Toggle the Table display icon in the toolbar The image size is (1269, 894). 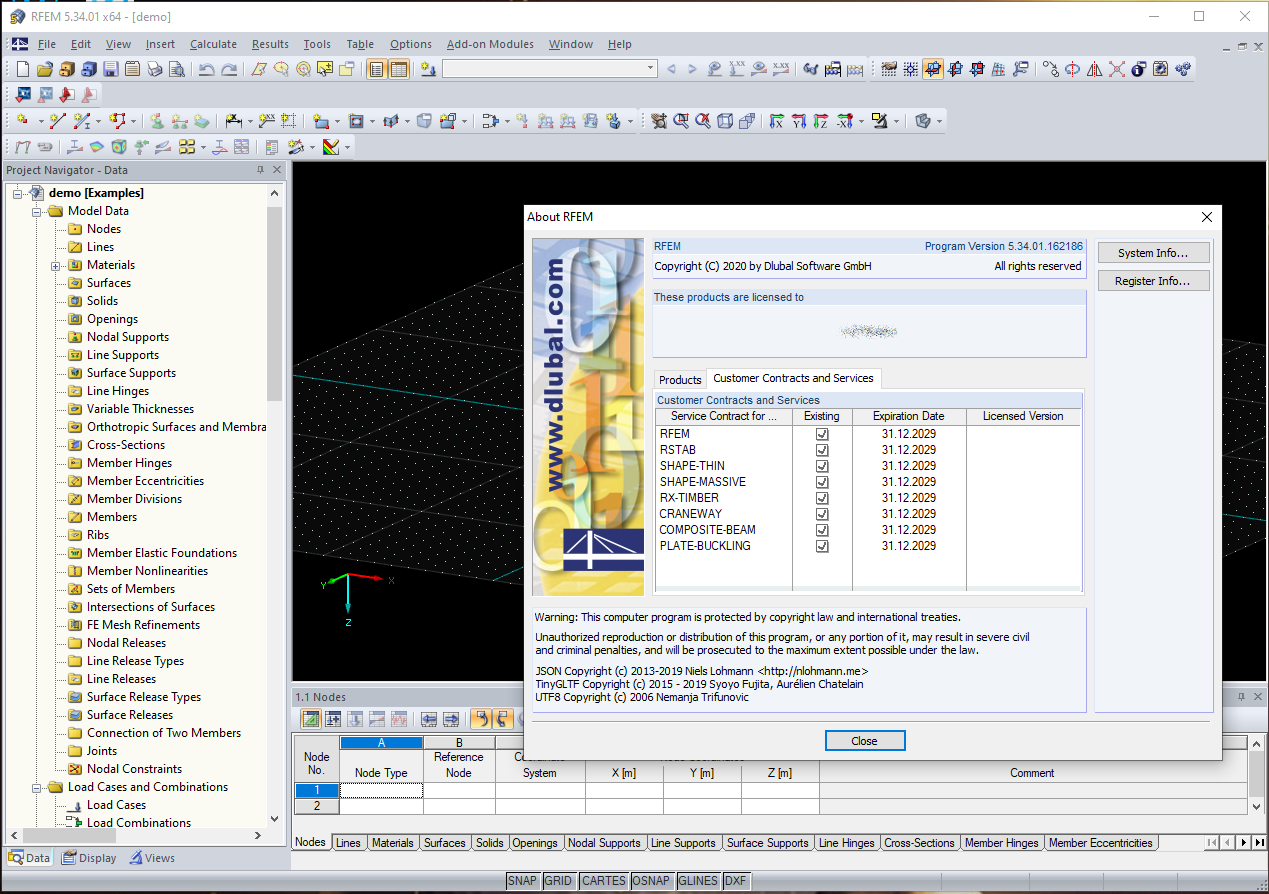click(x=399, y=69)
